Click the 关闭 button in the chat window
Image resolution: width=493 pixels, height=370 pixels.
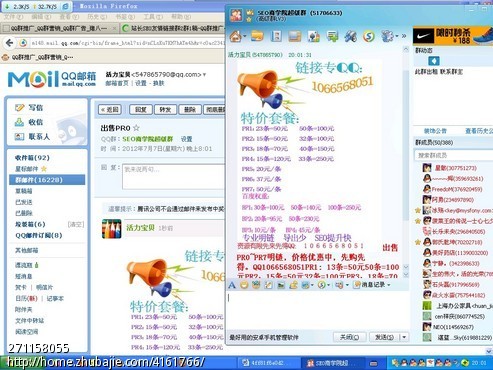(x=349, y=337)
